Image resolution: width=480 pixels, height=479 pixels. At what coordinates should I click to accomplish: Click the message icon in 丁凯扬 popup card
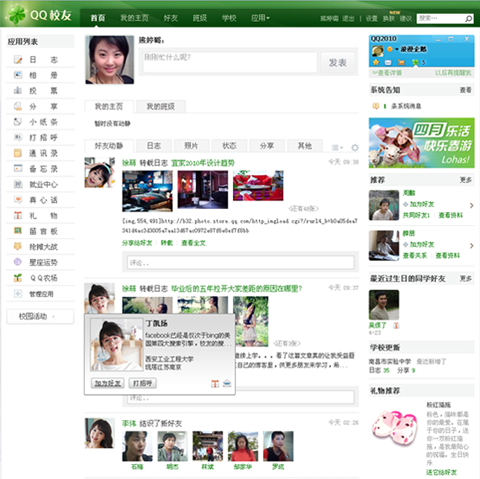tap(227, 384)
